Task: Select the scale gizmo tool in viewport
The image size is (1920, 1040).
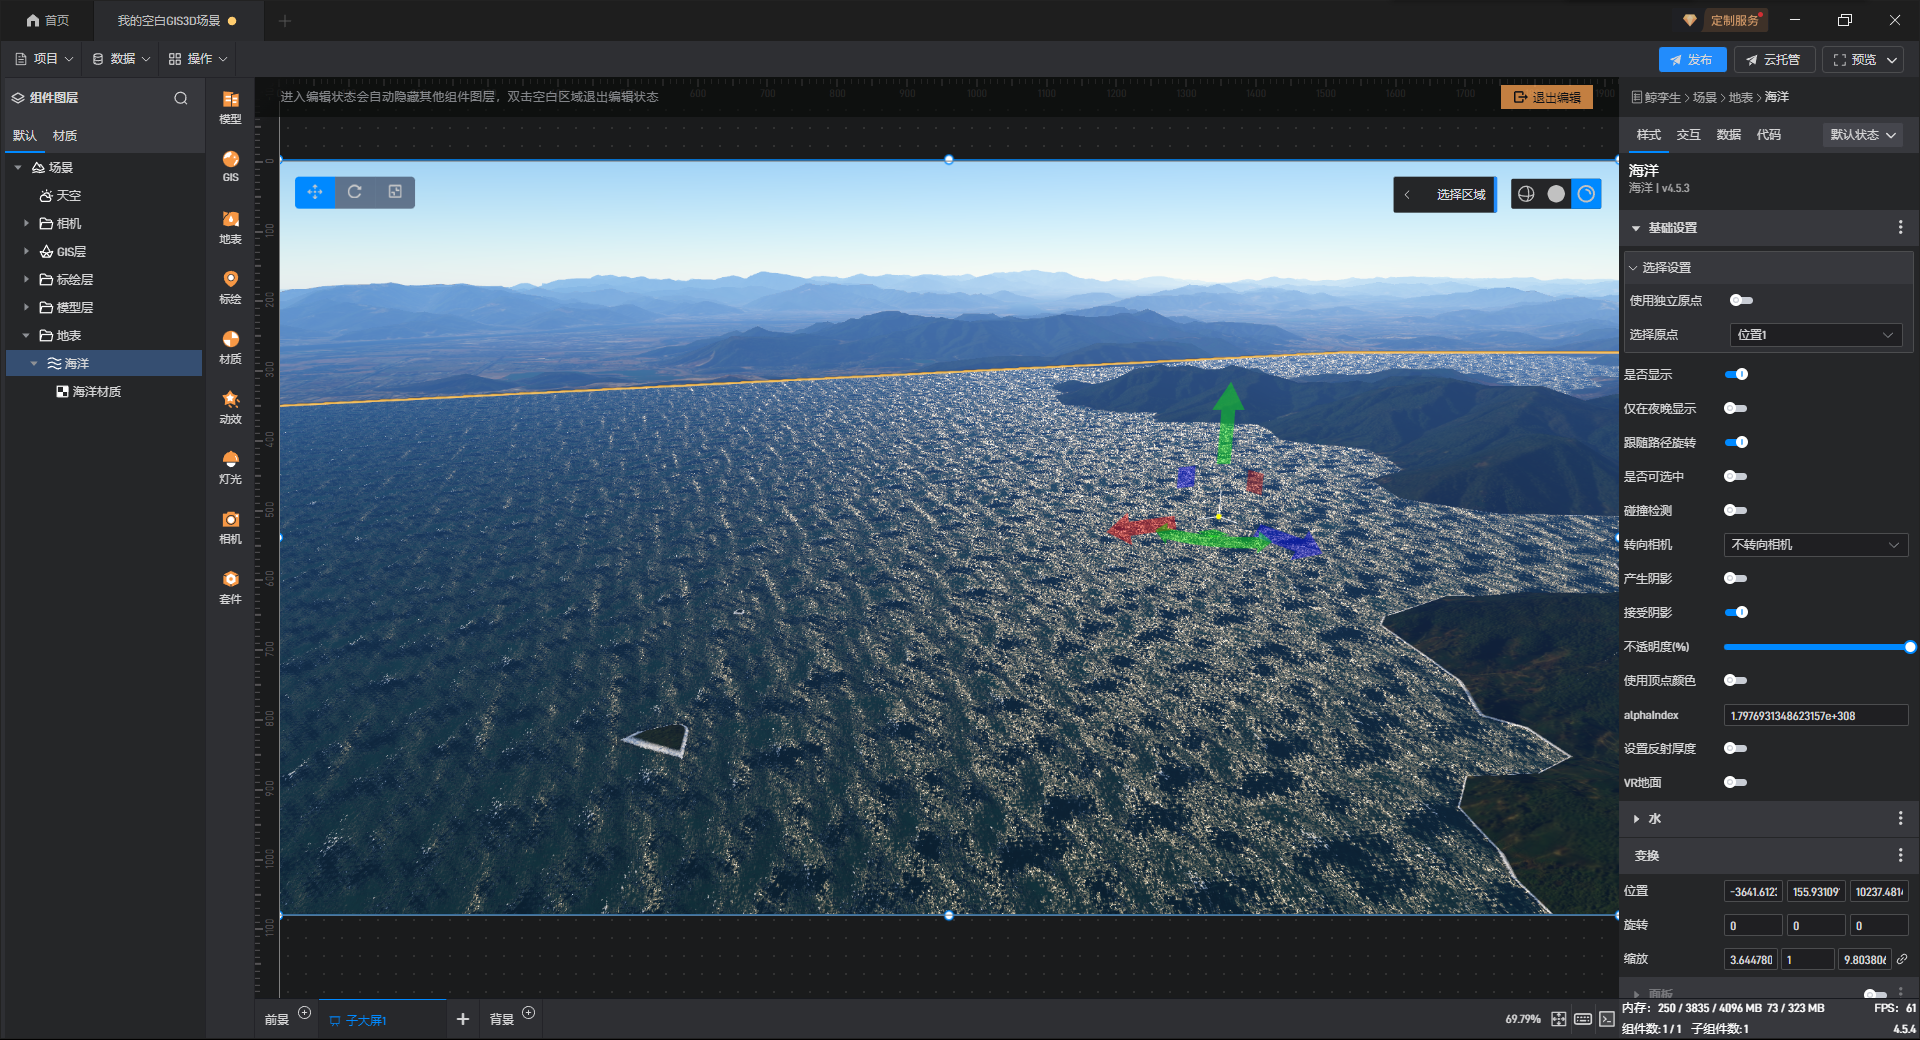Action: (395, 192)
